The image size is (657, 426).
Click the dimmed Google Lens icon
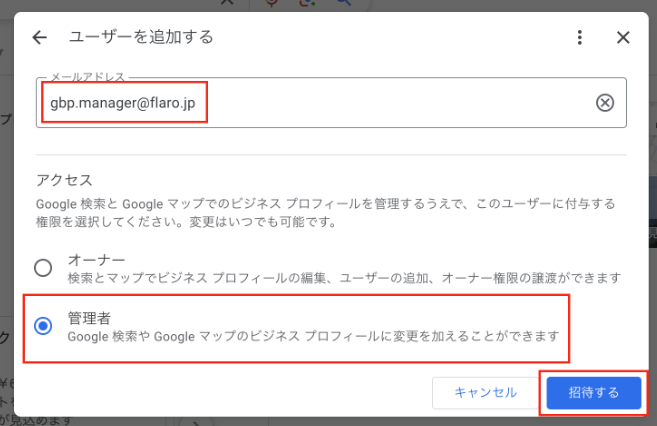click(307, 2)
